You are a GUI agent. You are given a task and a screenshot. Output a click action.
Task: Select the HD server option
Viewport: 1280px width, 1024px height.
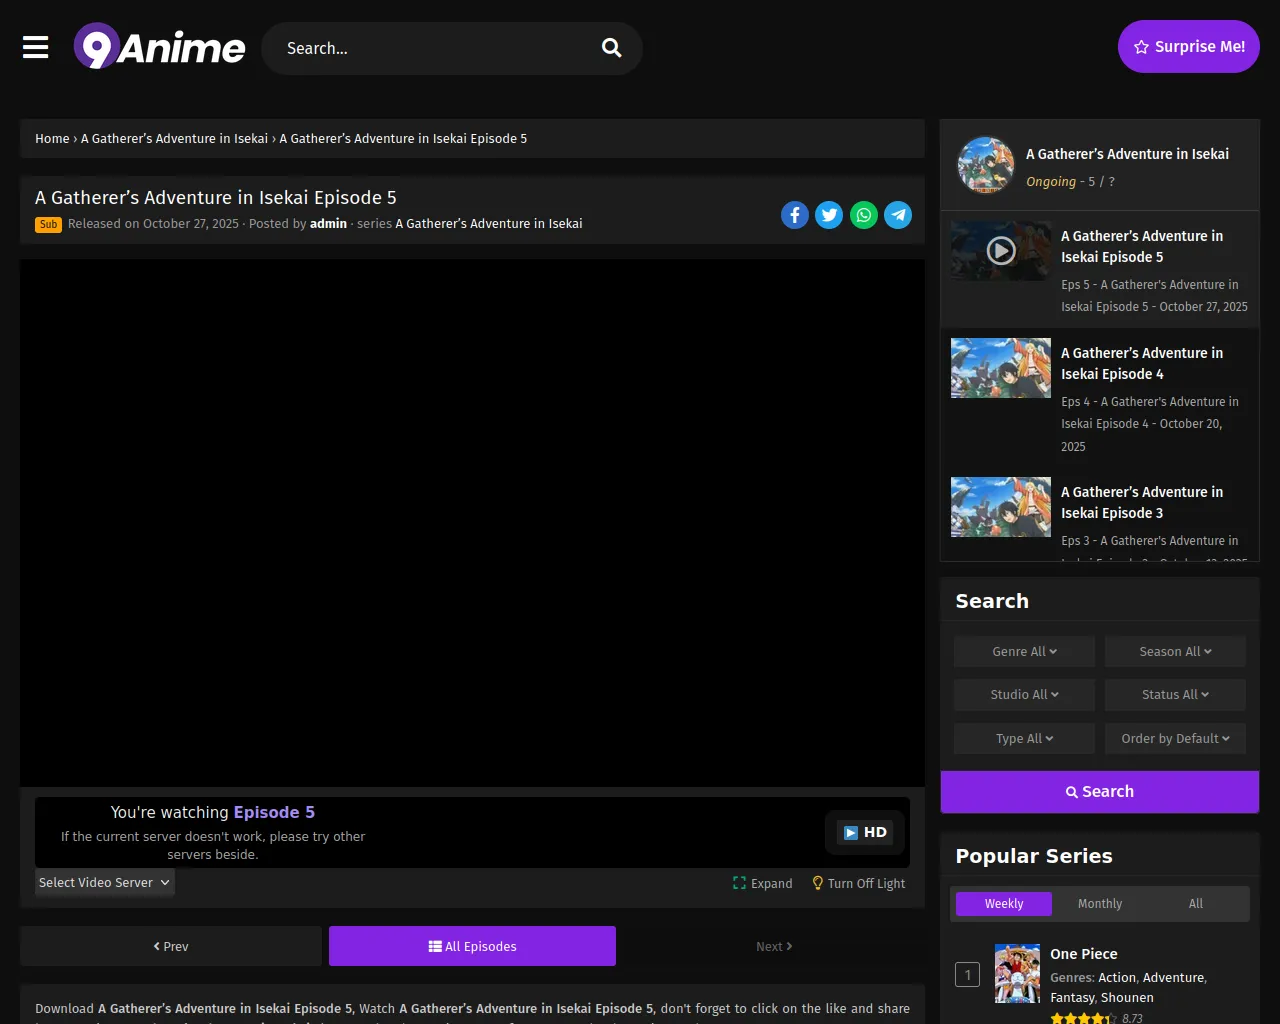point(865,832)
